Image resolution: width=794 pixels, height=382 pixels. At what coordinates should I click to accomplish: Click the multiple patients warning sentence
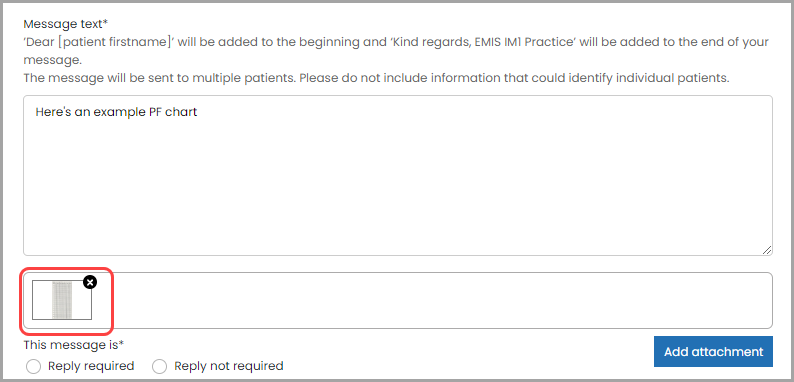tap(376, 79)
